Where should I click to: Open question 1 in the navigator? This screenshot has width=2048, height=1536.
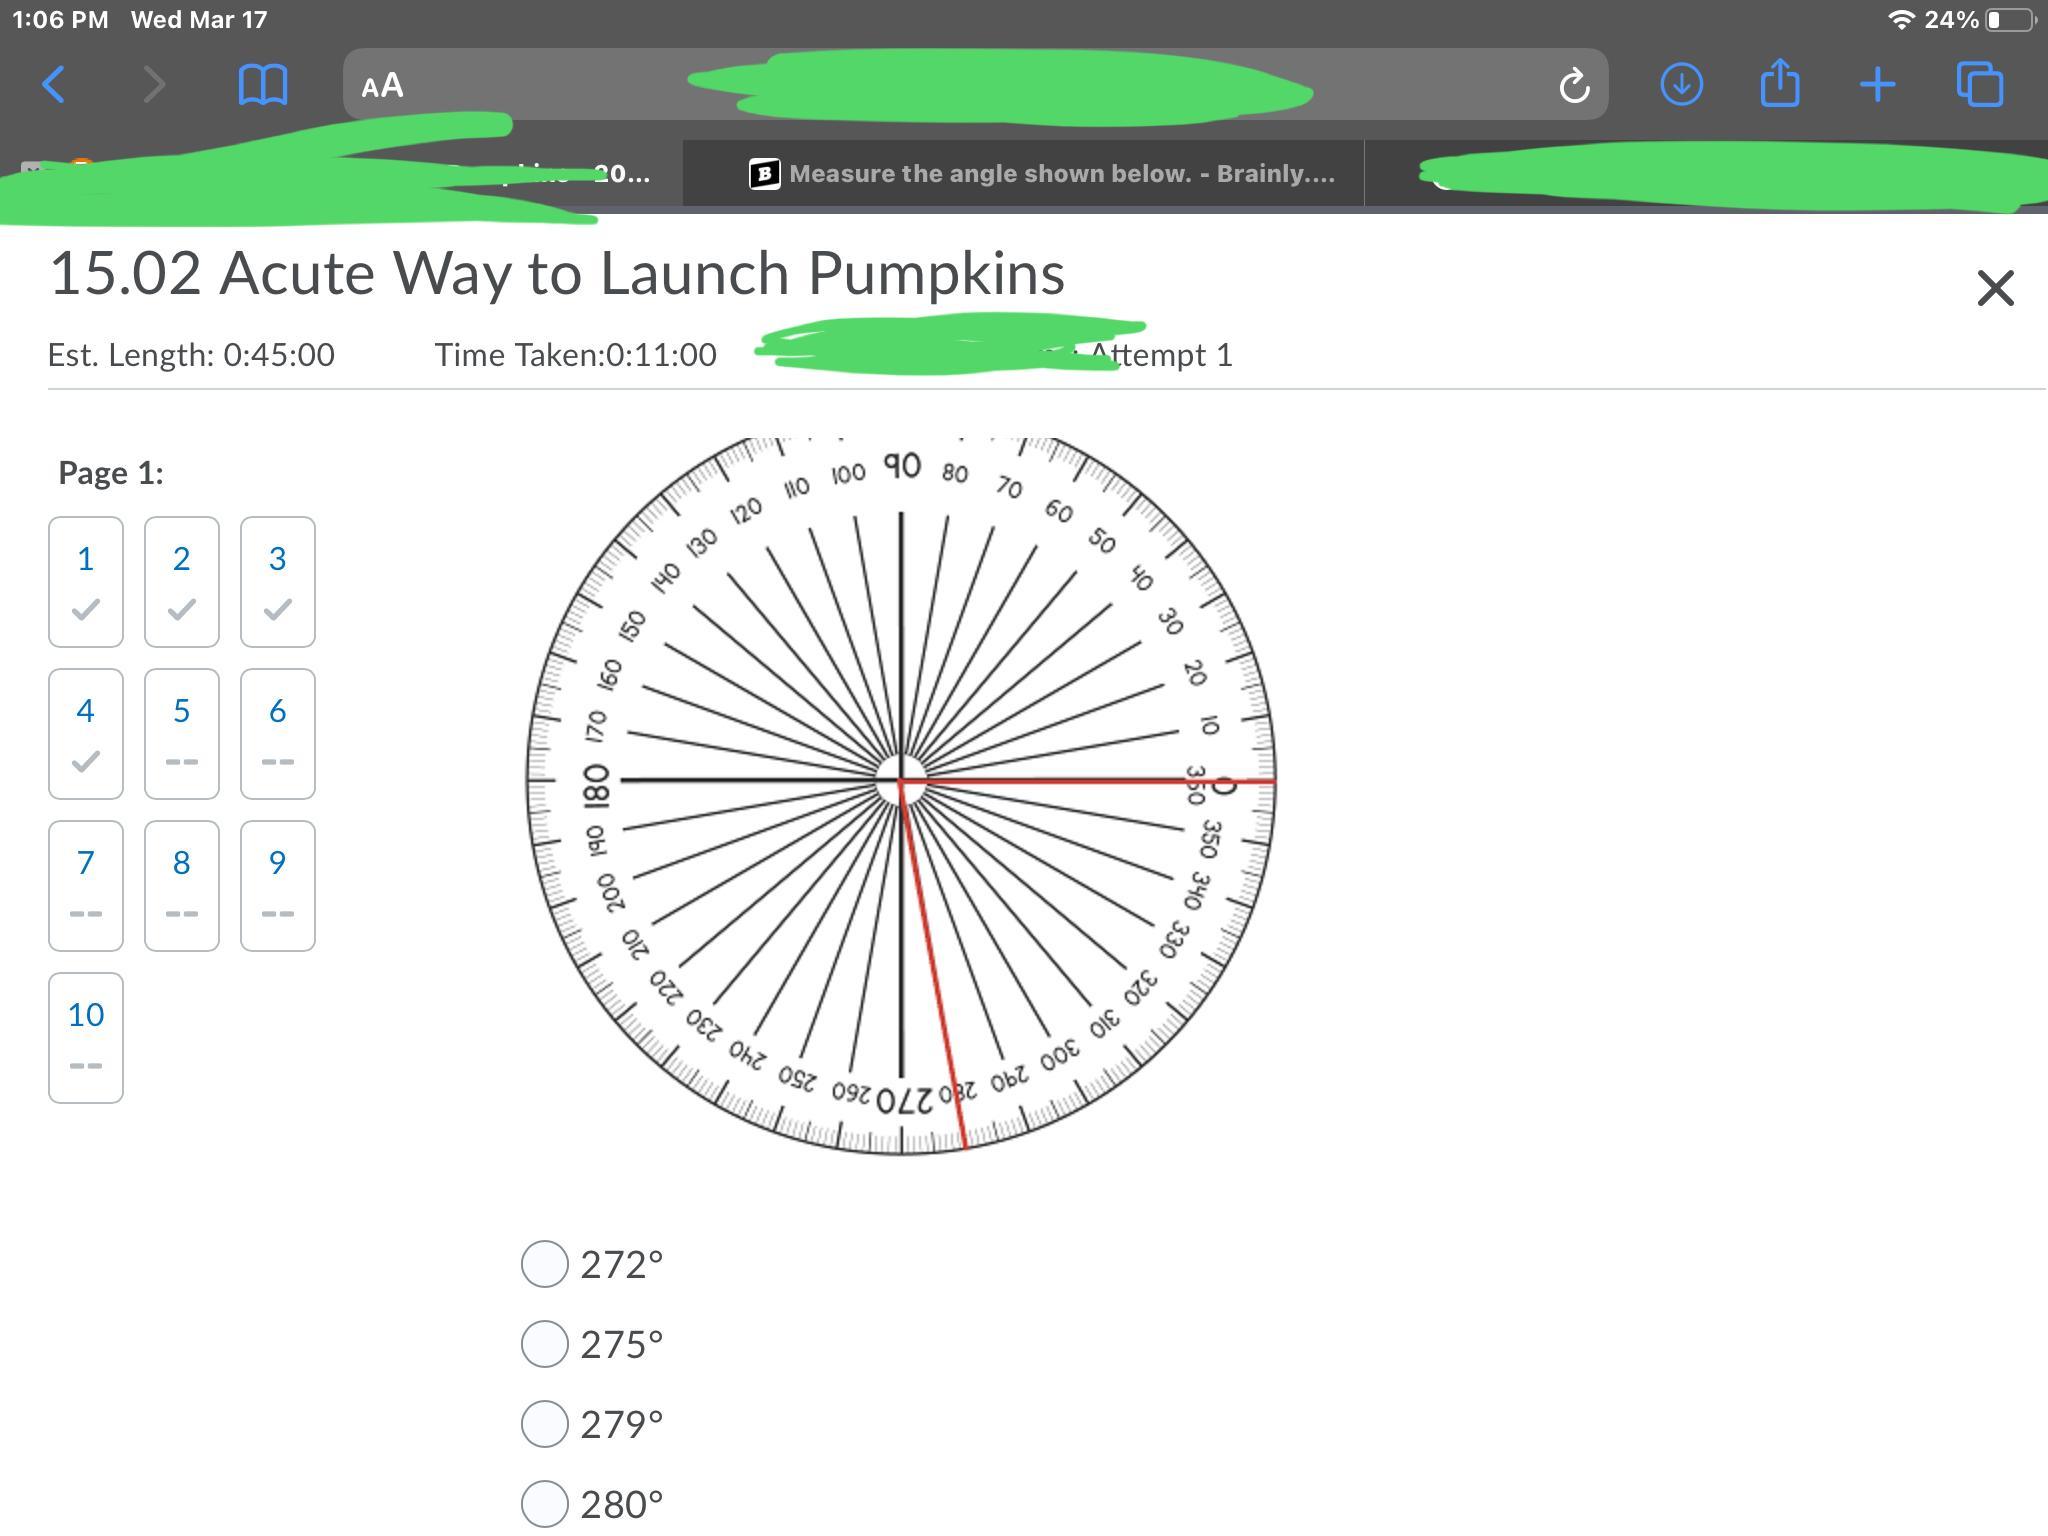(x=86, y=581)
